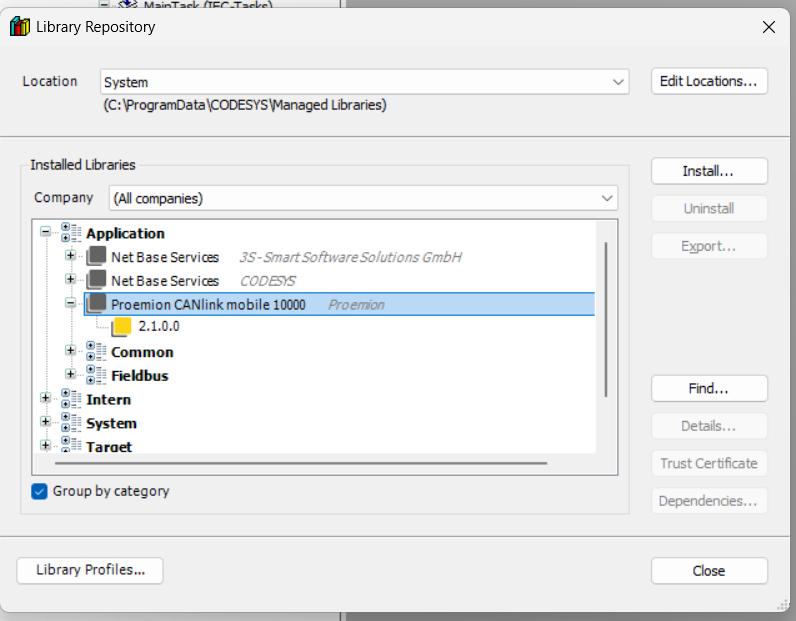Select the CODESYS Net Base Services entry

[165, 281]
